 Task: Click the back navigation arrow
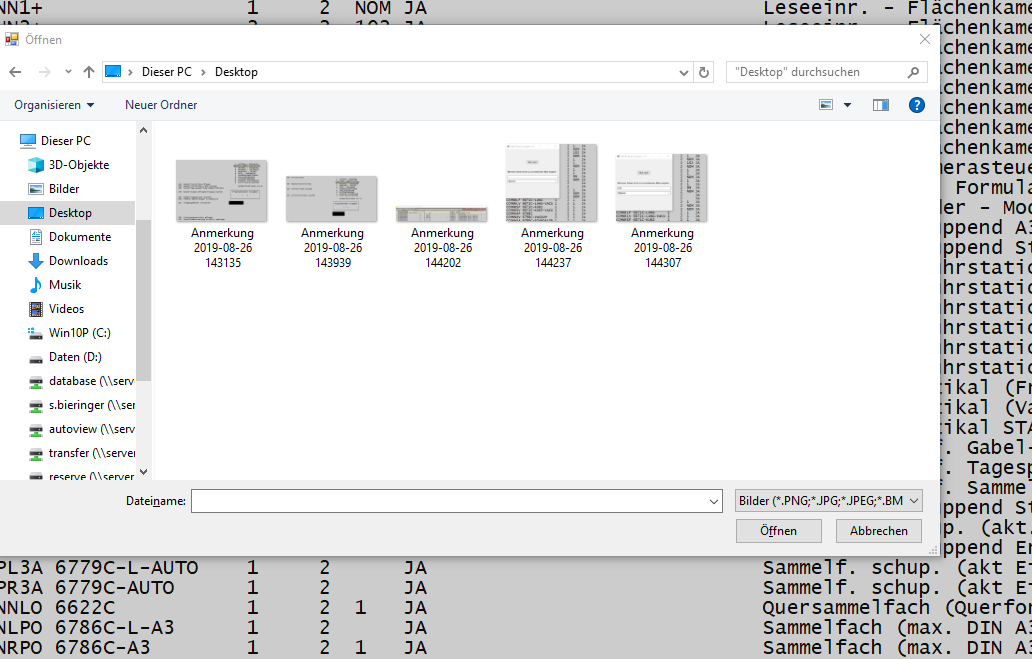15,72
